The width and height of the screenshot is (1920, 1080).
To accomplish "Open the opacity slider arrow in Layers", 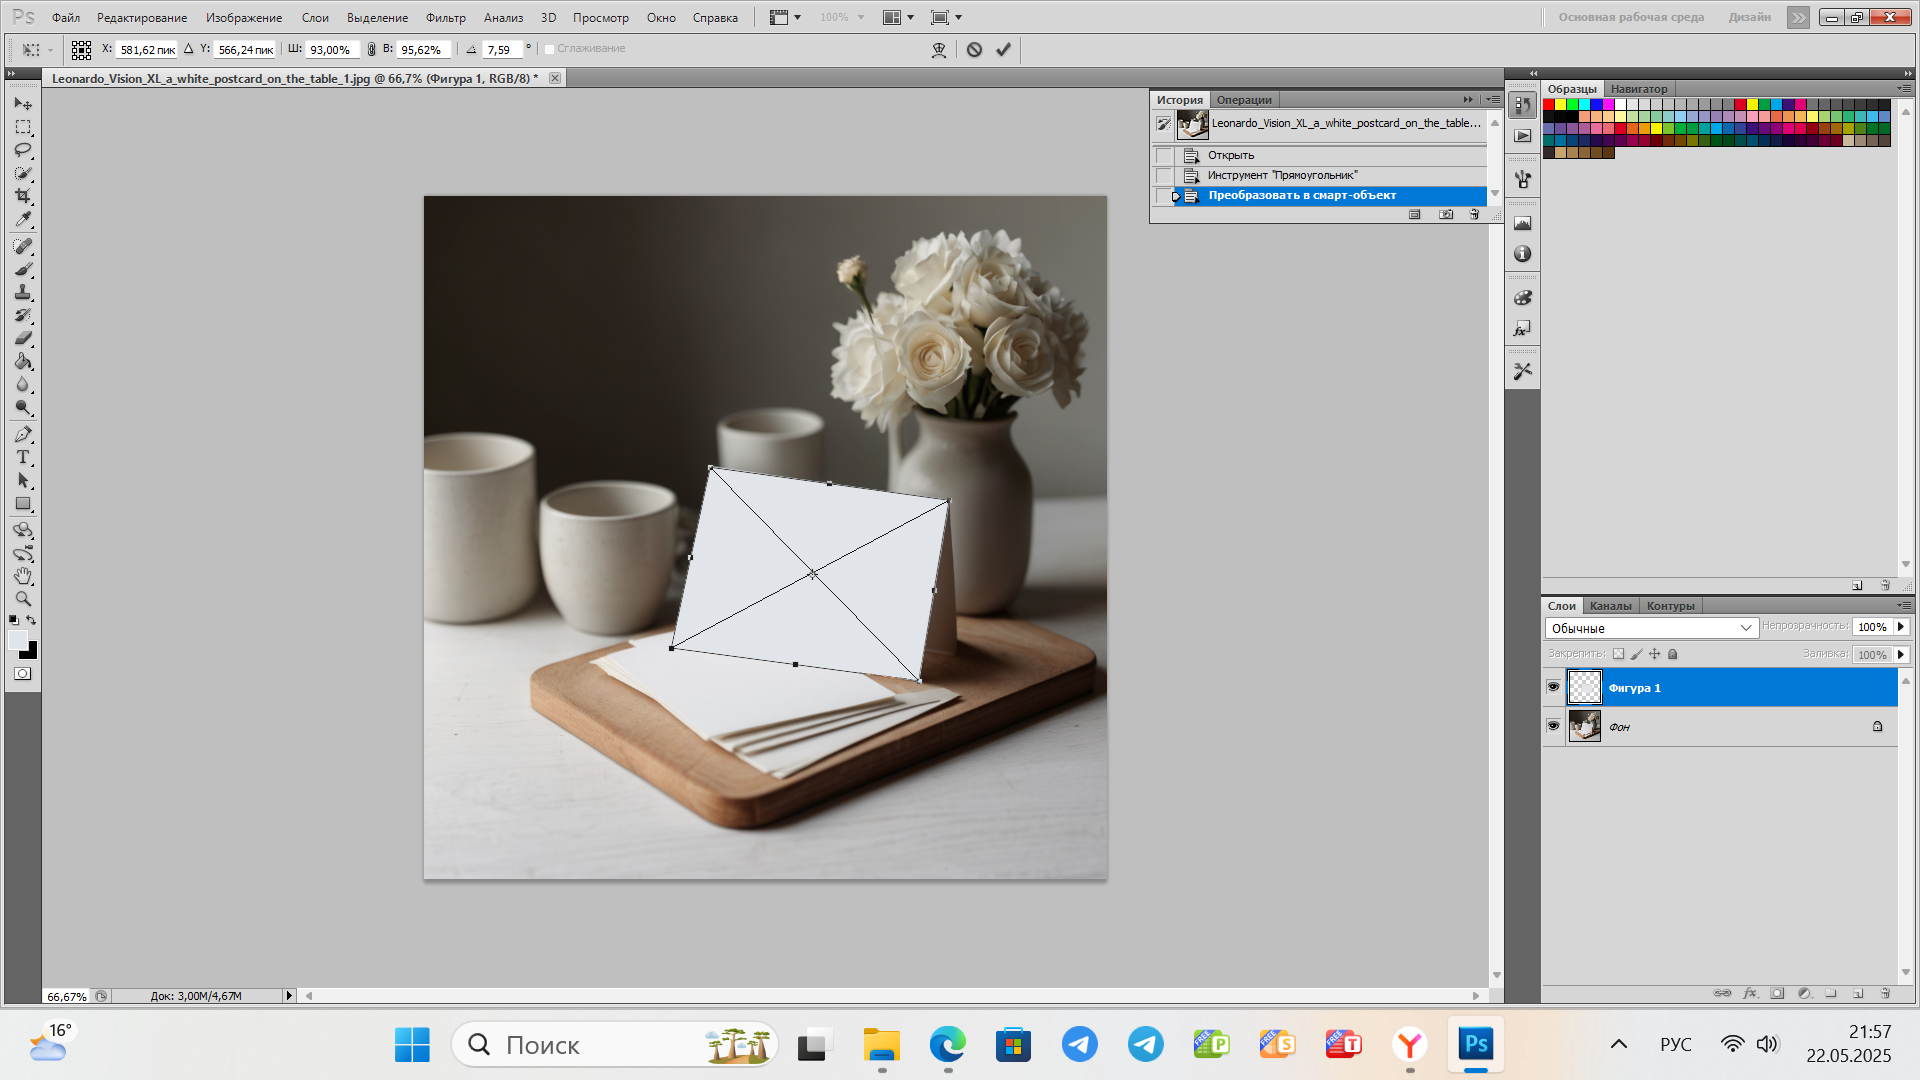I will 1901,627.
